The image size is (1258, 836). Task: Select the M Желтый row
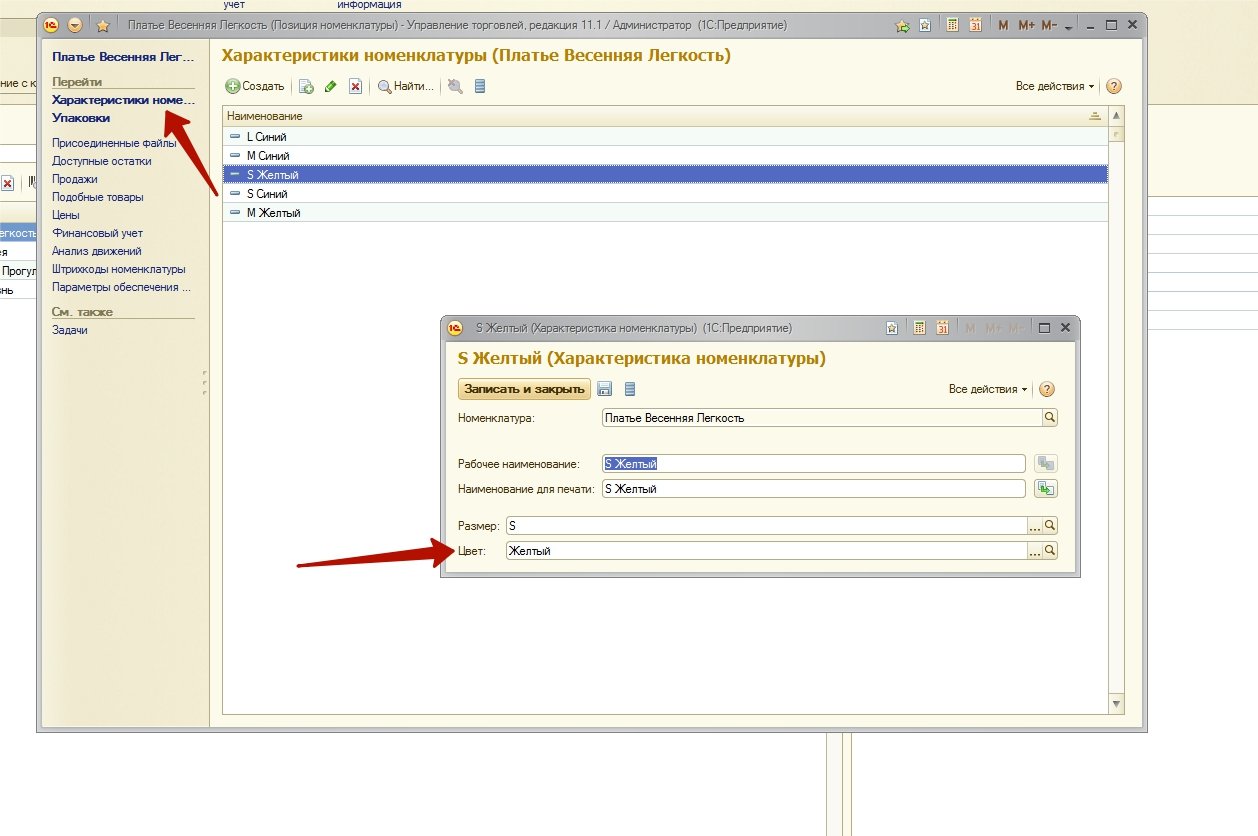click(x=665, y=213)
